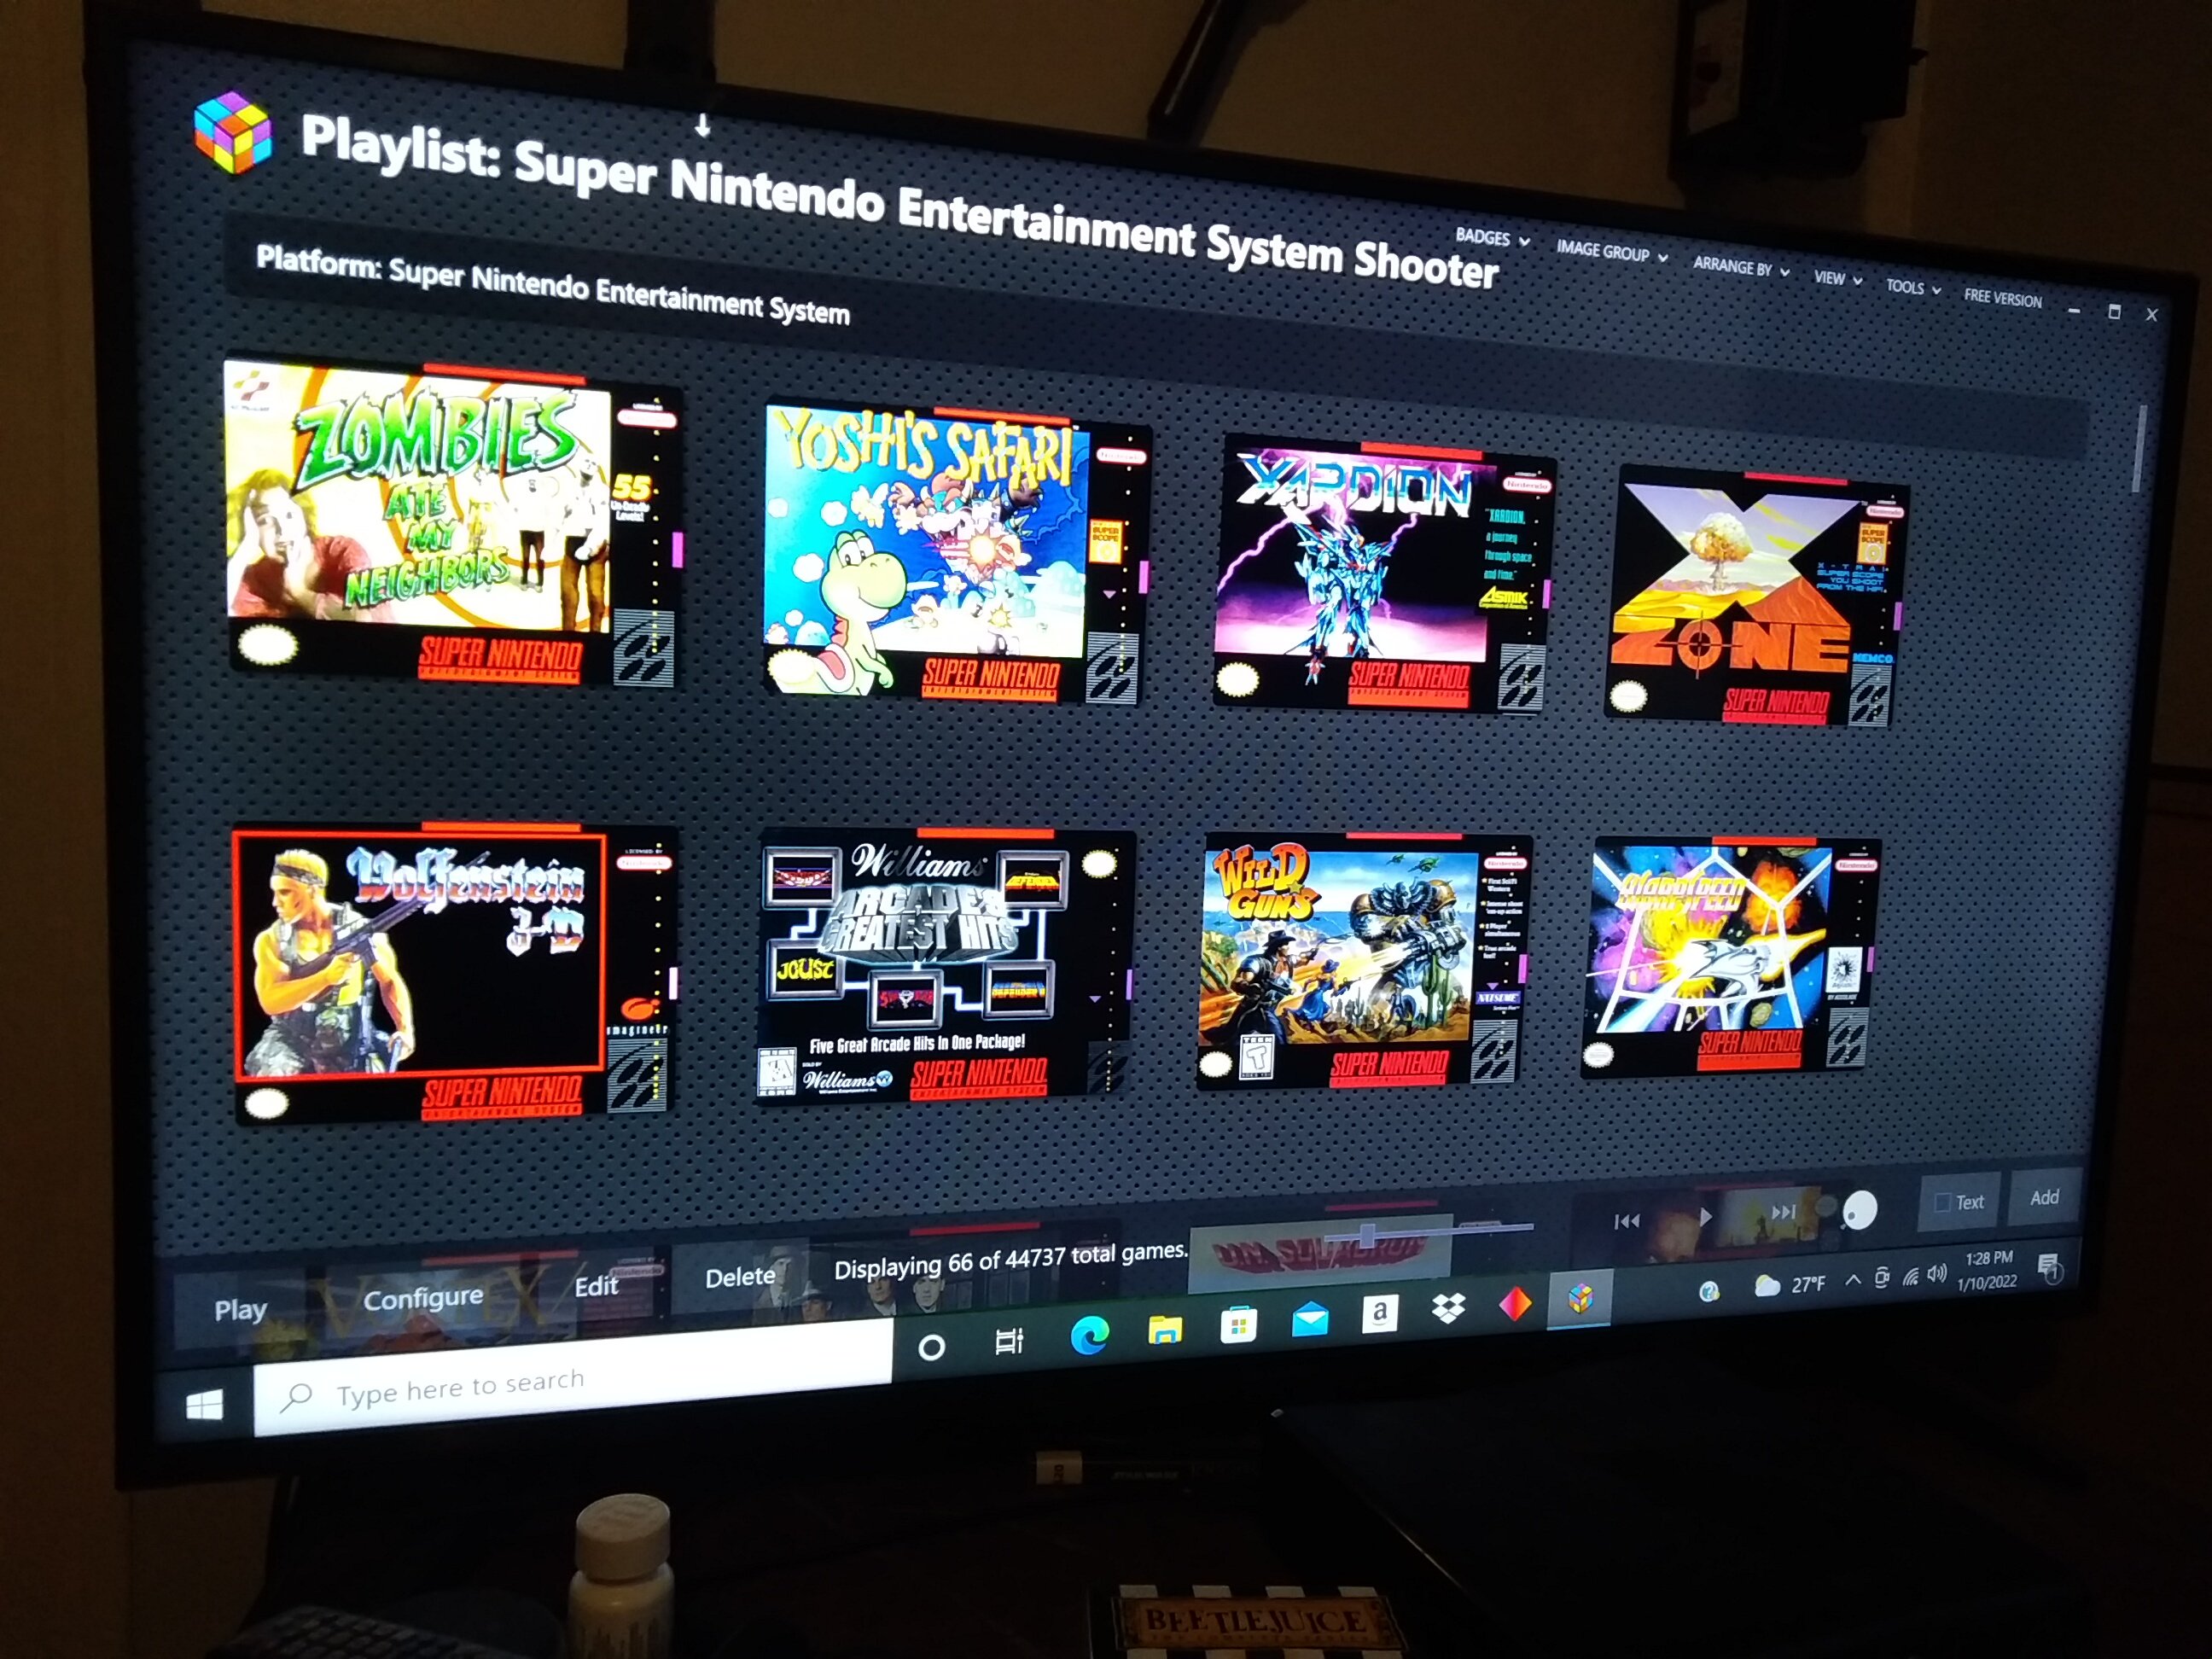
Task: Open the Image Group dropdown
Action: click(x=1611, y=252)
